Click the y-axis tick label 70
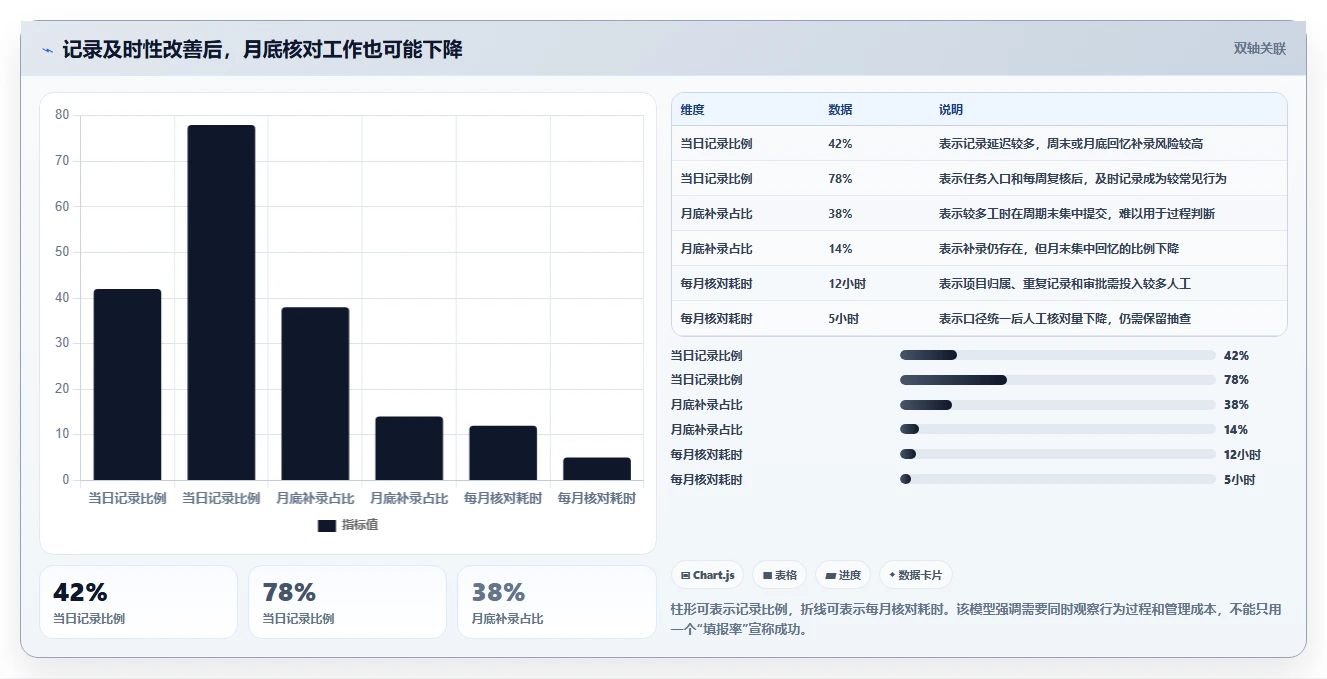Viewport: 1327px width, 679px height. [x=62, y=161]
